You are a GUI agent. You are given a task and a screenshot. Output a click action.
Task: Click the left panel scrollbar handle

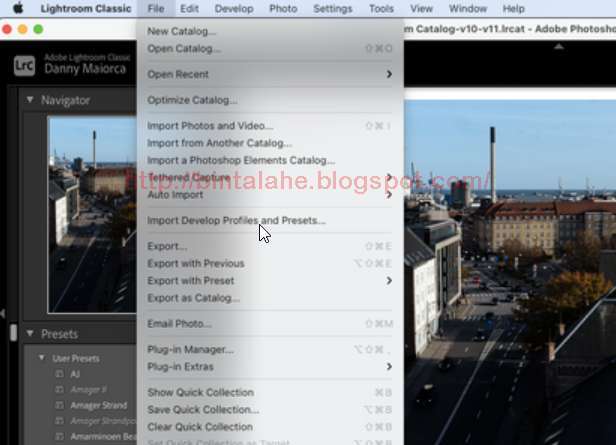click(x=13, y=332)
